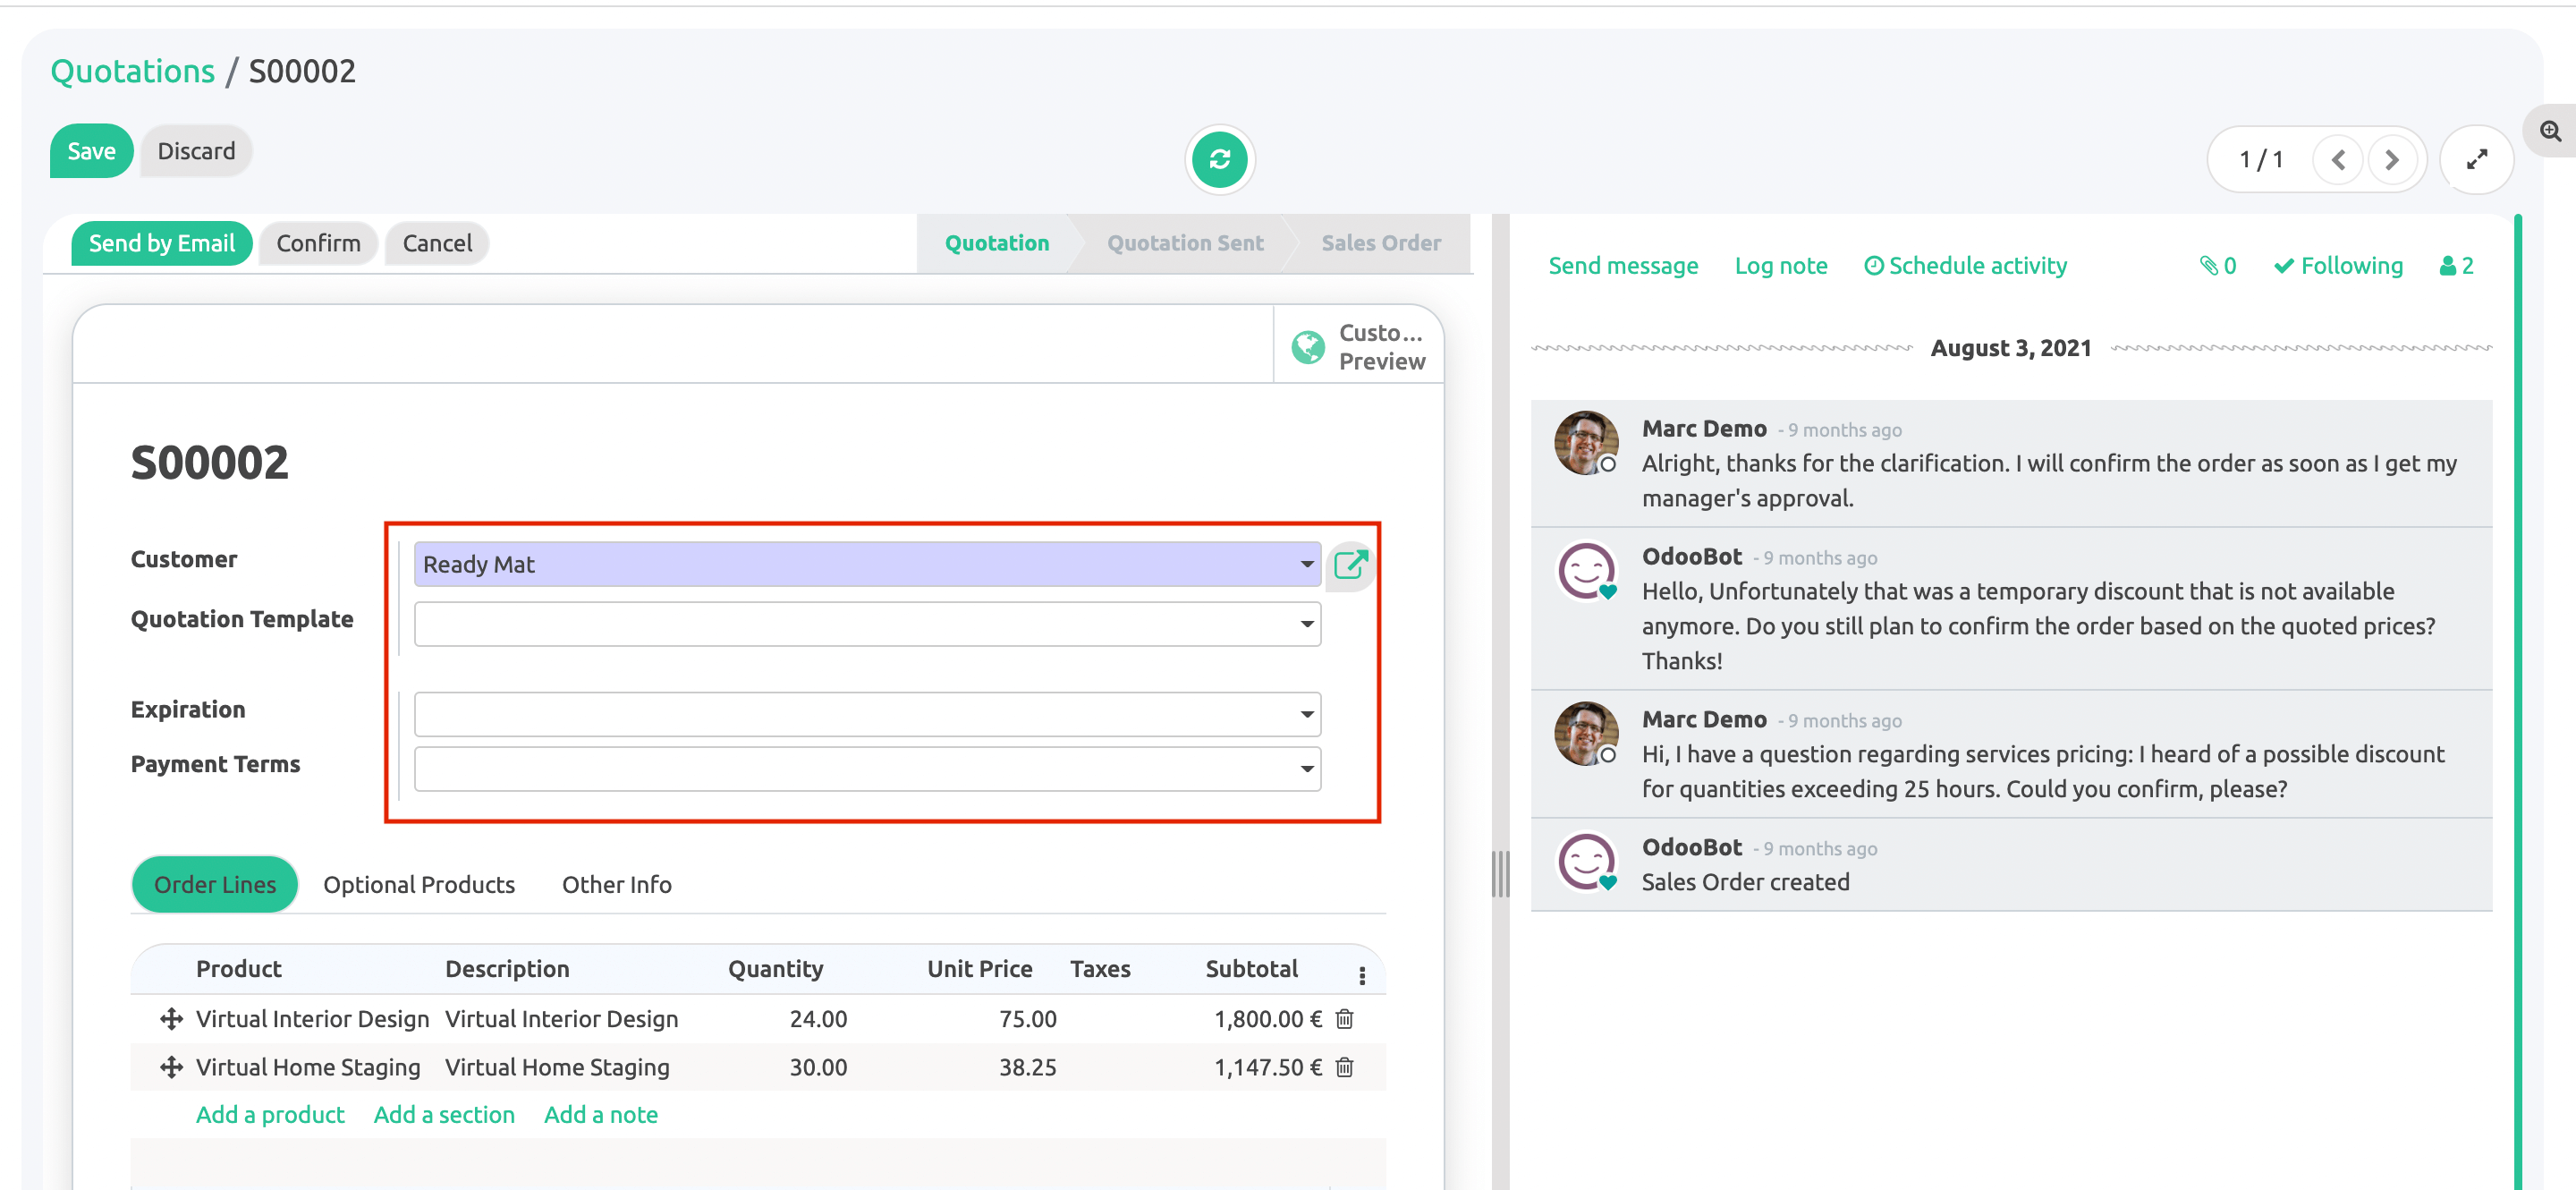The width and height of the screenshot is (2576, 1190).
Task: Click the green refresh circular icon
Action: [1219, 159]
